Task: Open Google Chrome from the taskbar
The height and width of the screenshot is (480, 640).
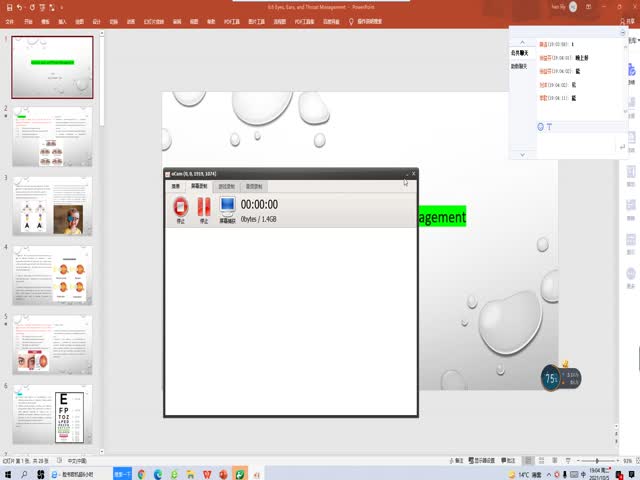Action: coord(142,472)
